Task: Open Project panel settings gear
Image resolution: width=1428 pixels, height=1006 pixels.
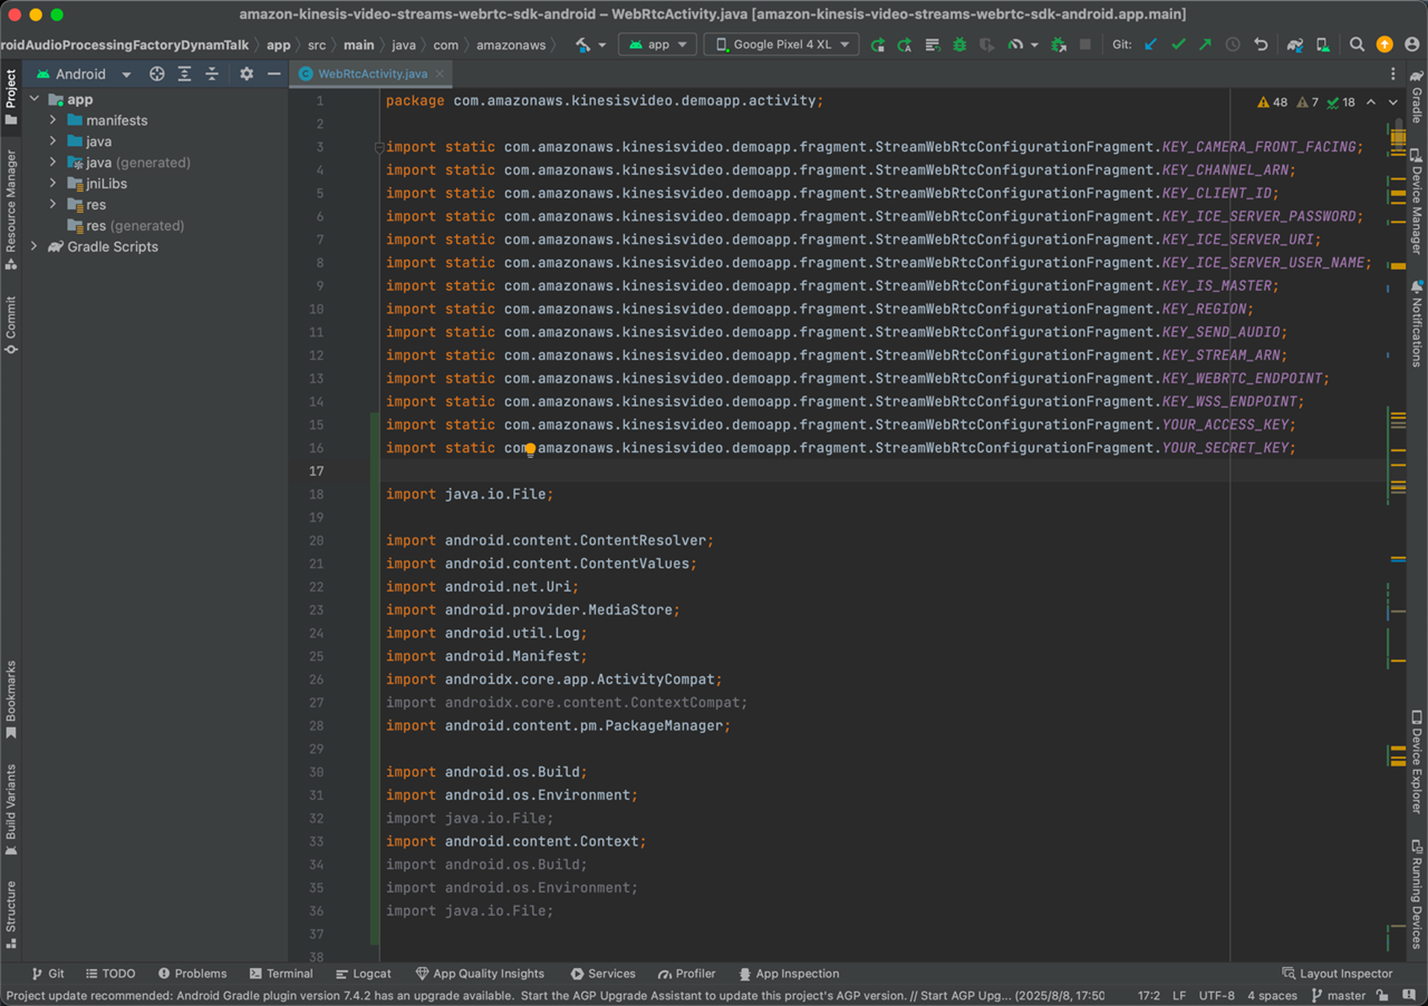Action: pyautogui.click(x=246, y=74)
